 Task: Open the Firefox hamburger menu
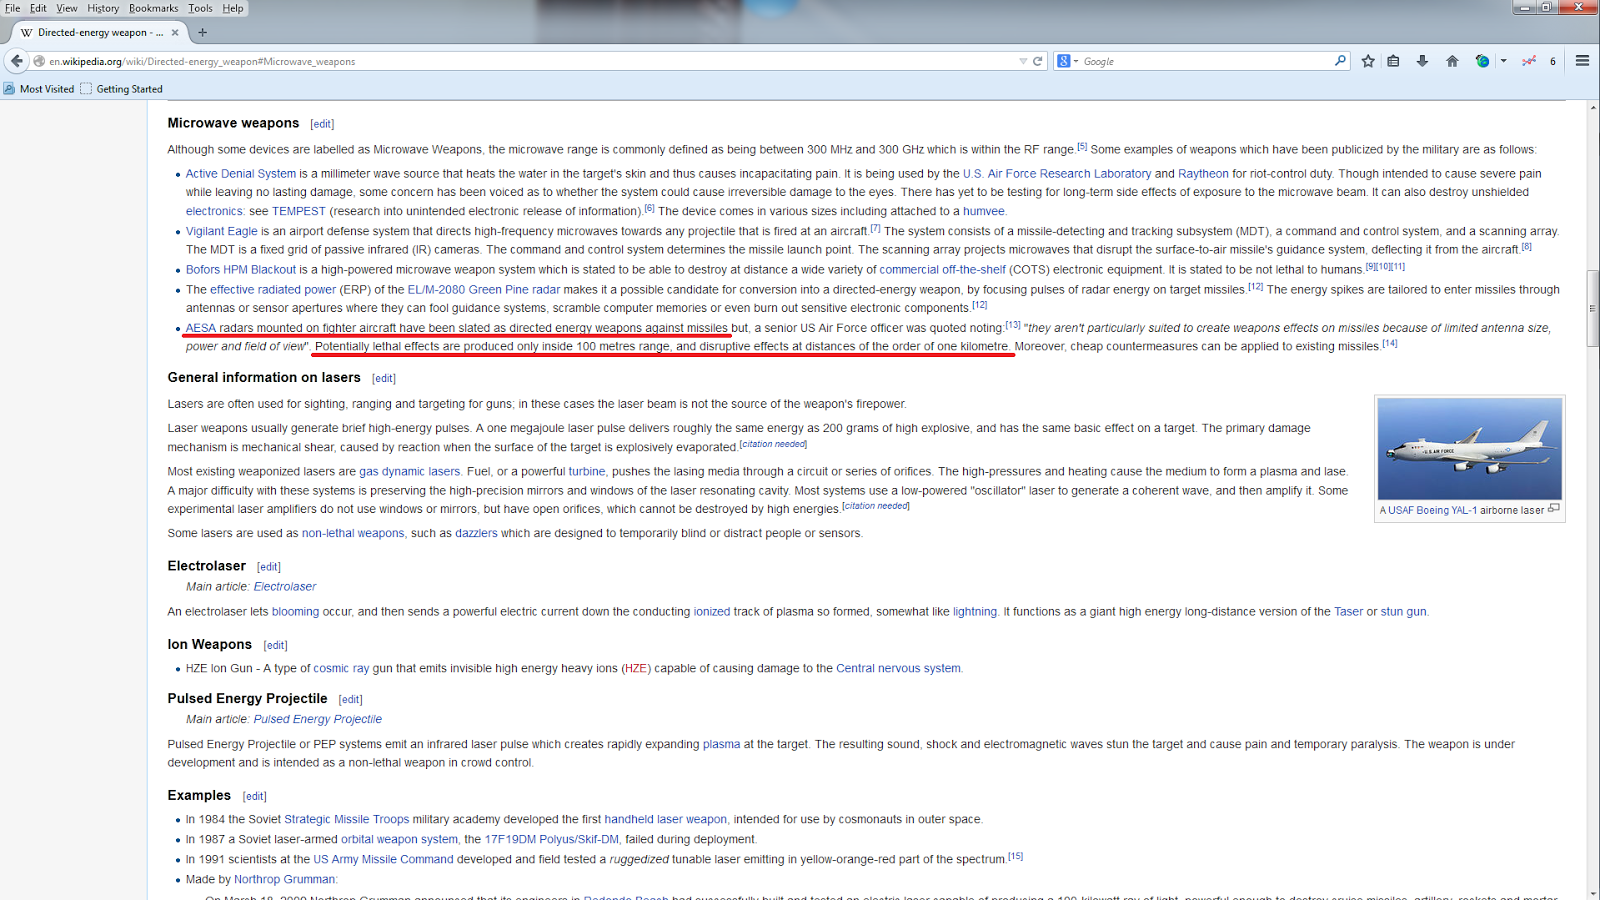pyautogui.click(x=1582, y=61)
